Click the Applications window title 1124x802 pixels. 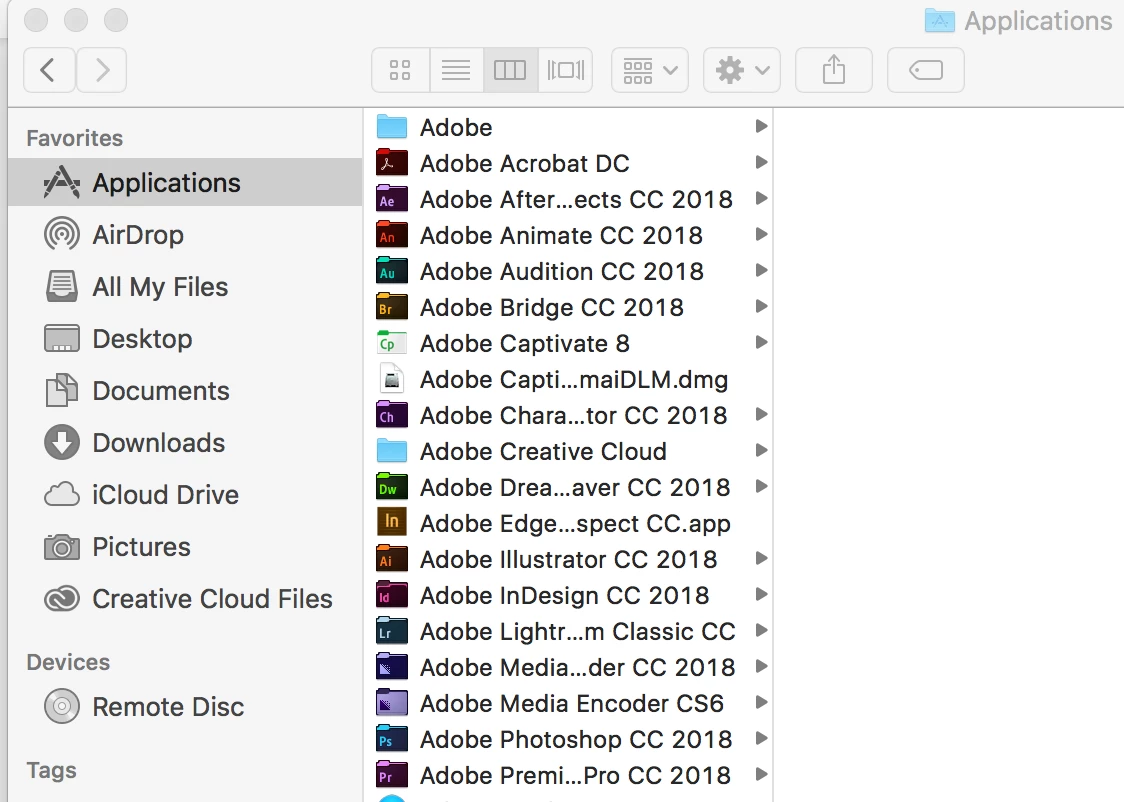tap(1038, 21)
